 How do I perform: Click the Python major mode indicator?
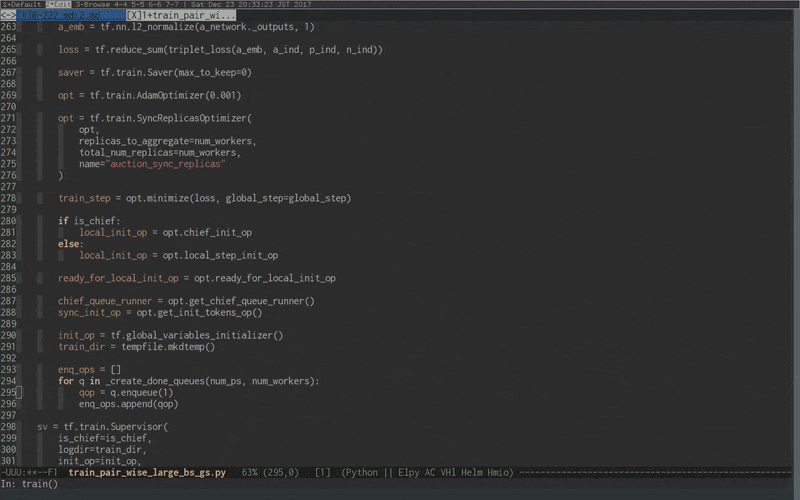pos(362,472)
